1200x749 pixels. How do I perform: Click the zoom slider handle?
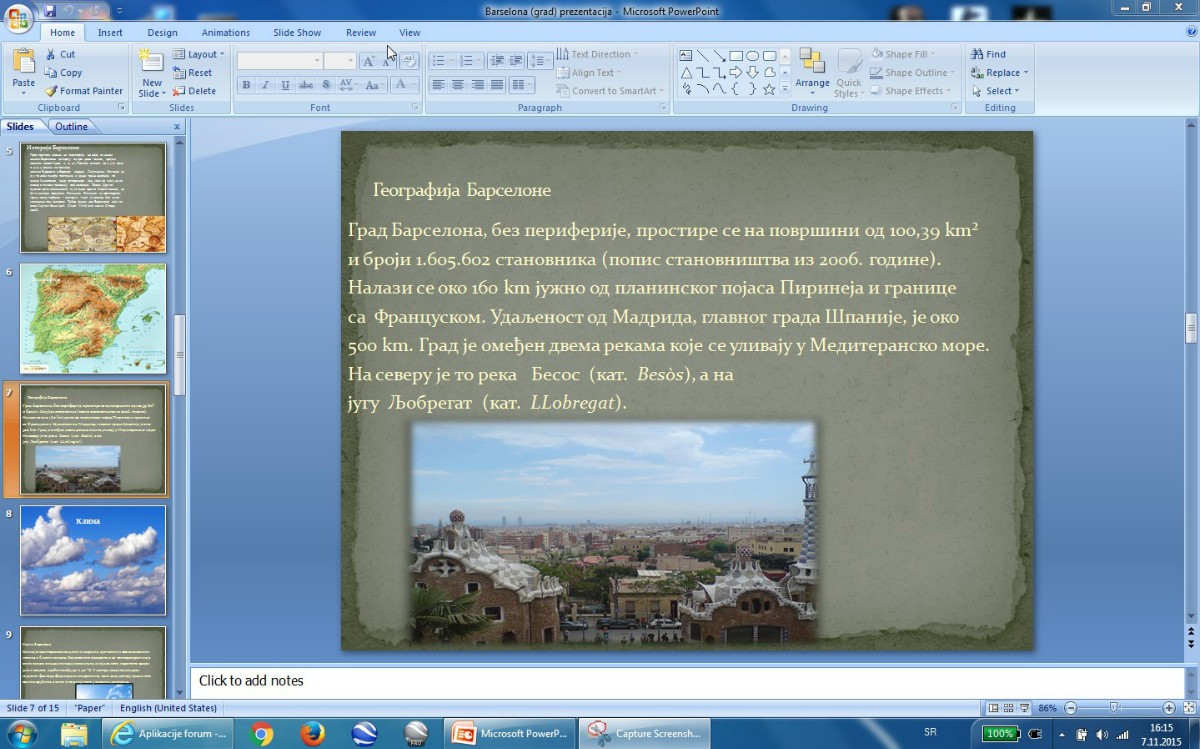(1113, 708)
